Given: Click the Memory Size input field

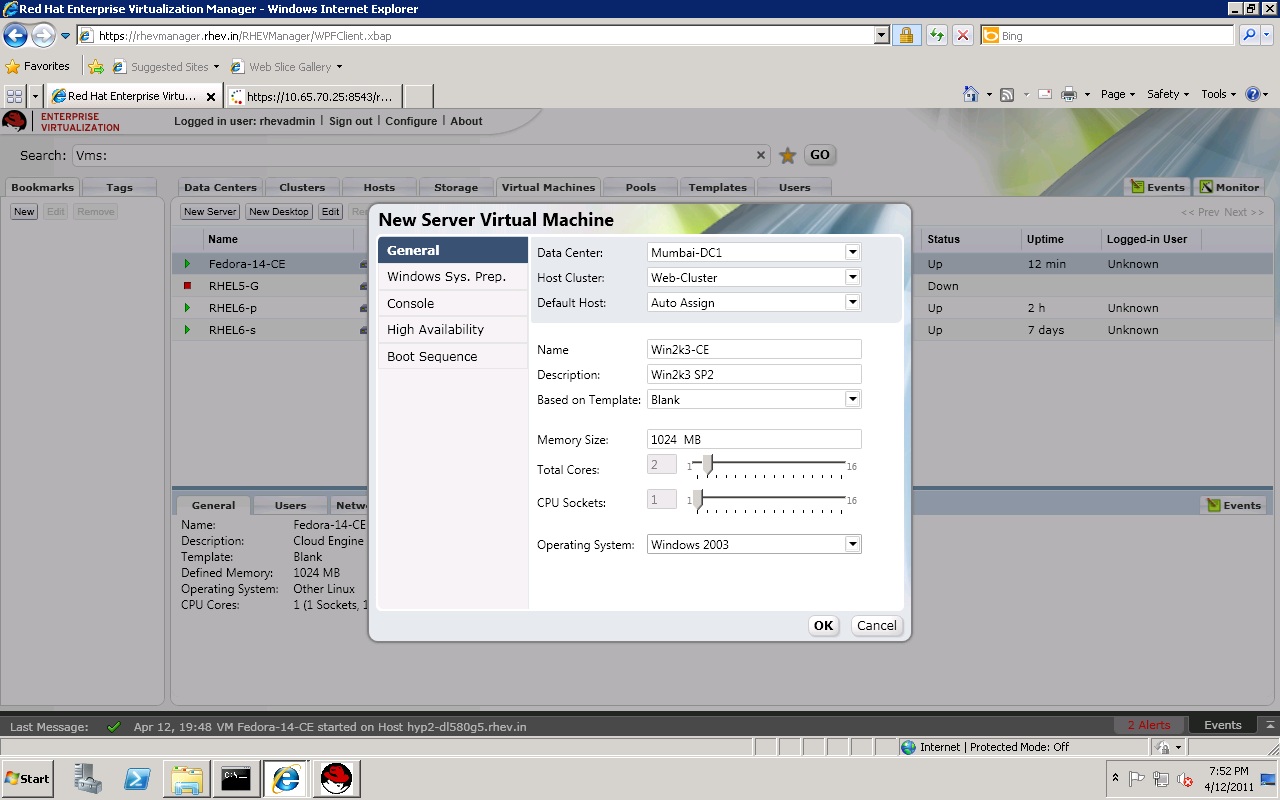Looking at the screenshot, I should pos(754,440).
